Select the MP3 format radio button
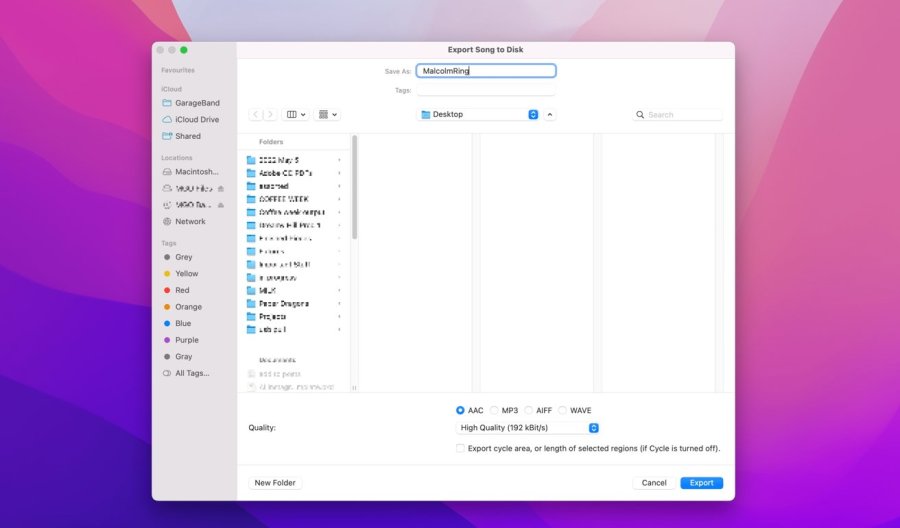Image resolution: width=900 pixels, height=528 pixels. 494,410
